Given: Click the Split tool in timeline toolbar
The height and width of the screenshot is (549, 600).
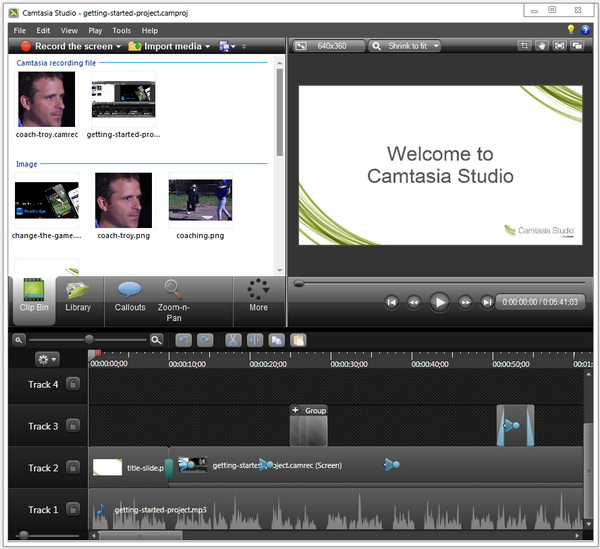Looking at the screenshot, I should (253, 340).
